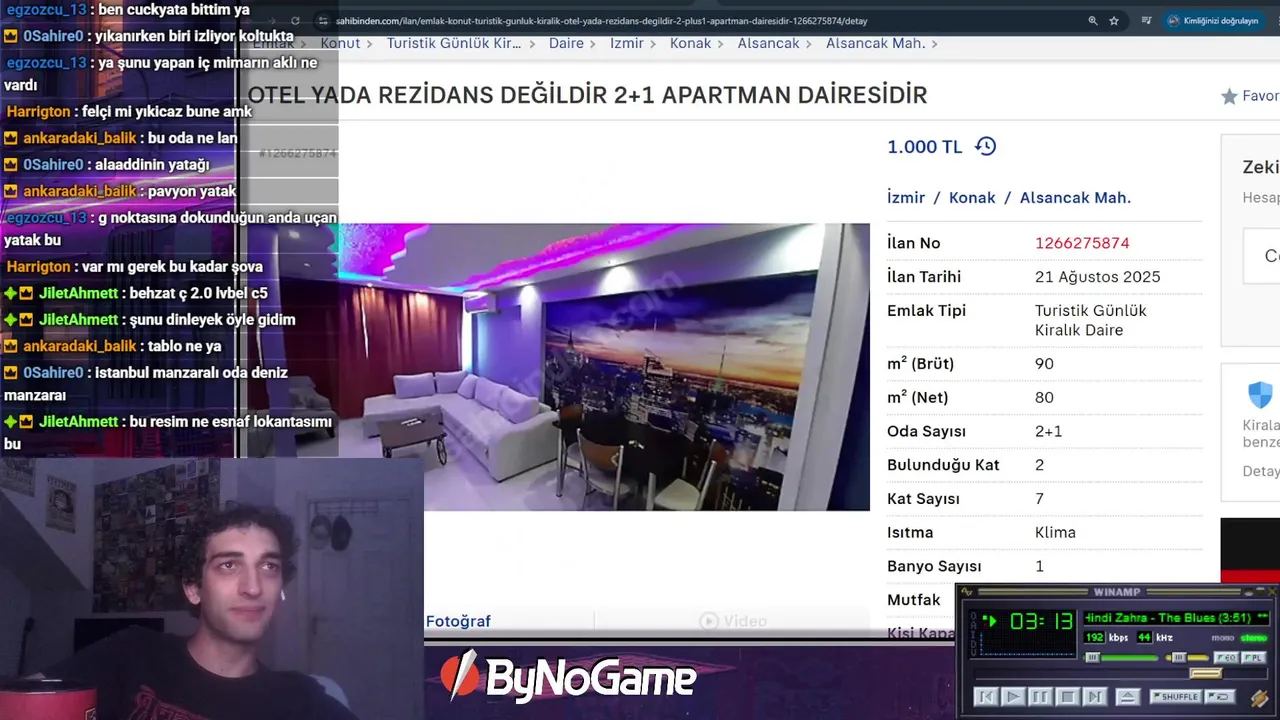The height and width of the screenshot is (720, 1280).
Task: Adjust Winamp volume slider
Action: click(1120, 657)
